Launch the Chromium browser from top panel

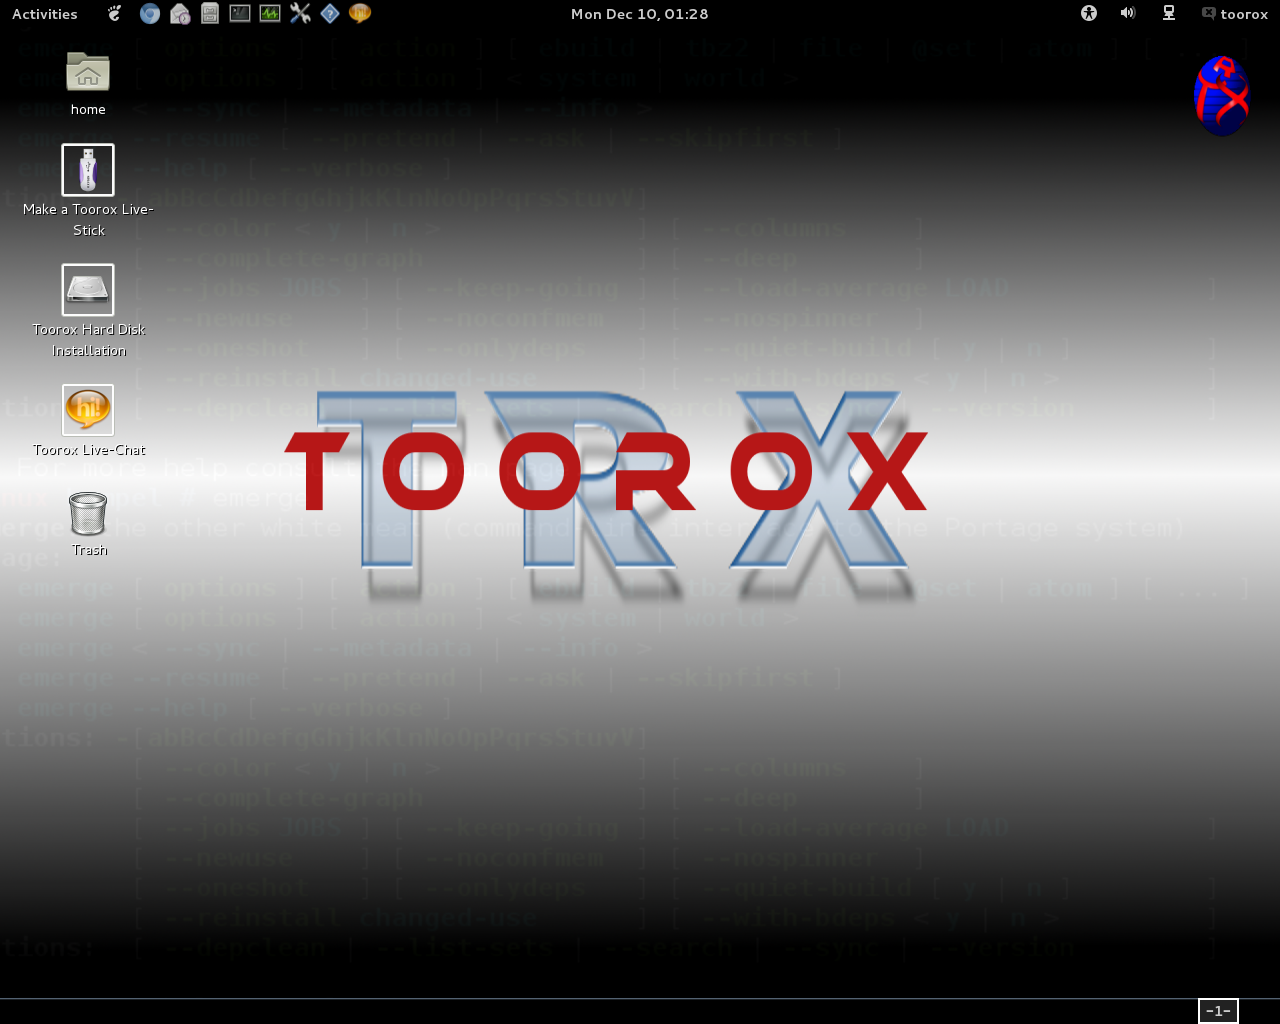pos(150,14)
